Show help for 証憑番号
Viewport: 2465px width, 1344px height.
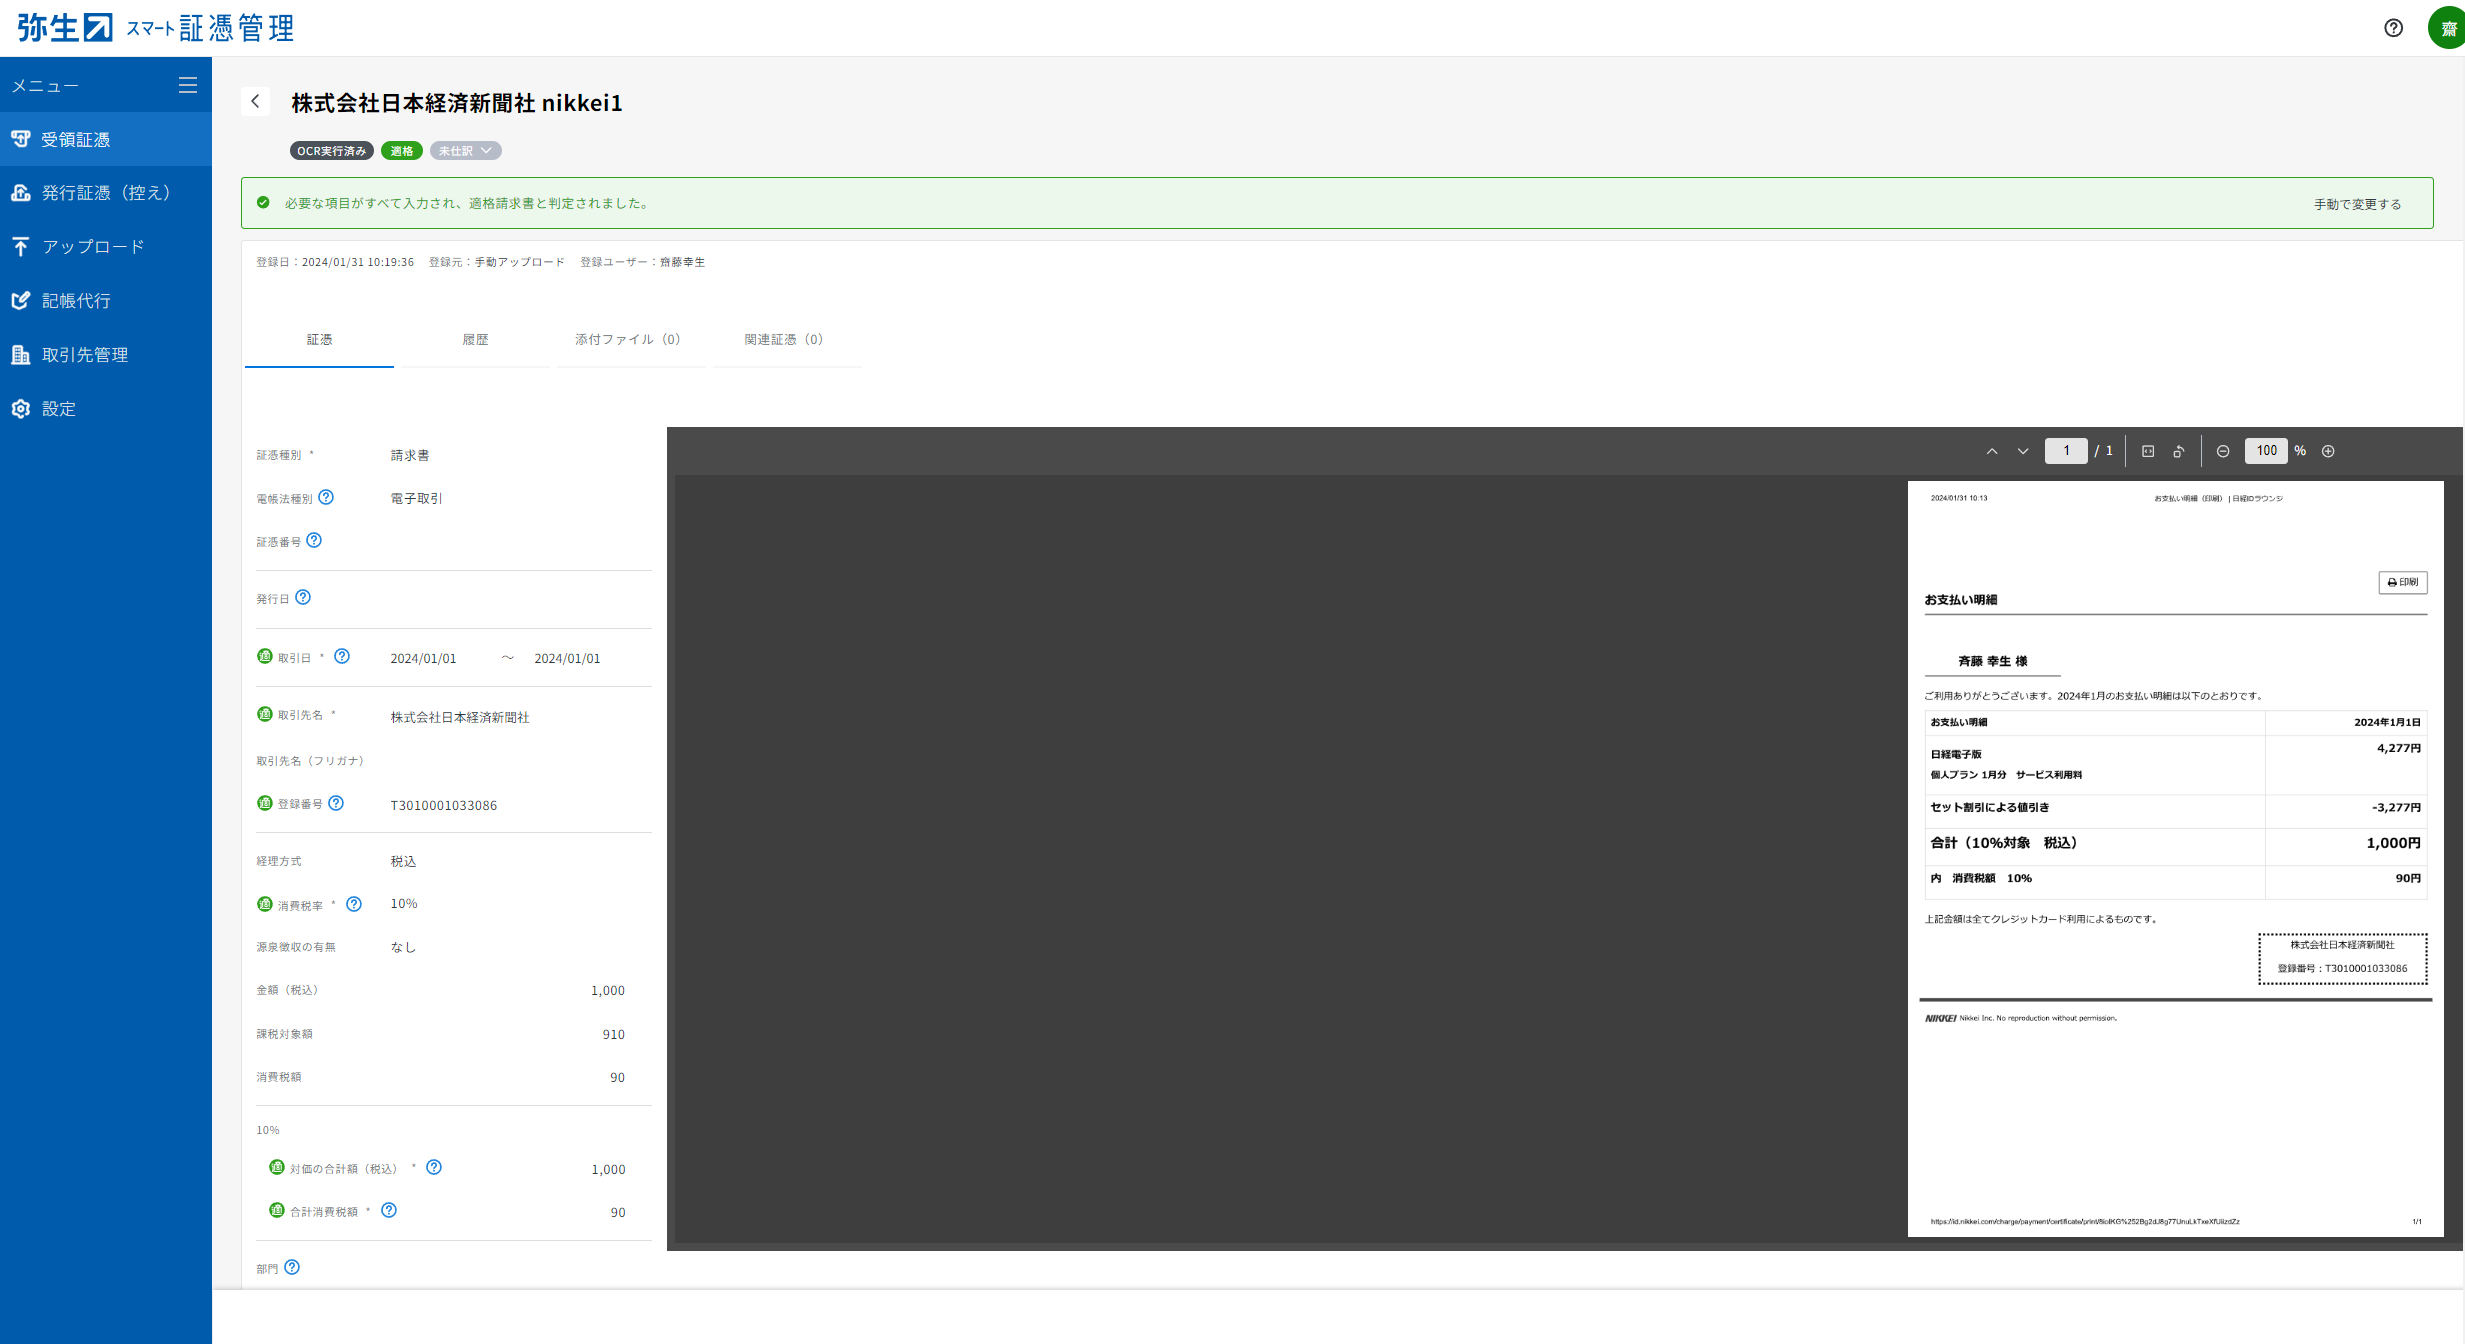click(x=314, y=540)
